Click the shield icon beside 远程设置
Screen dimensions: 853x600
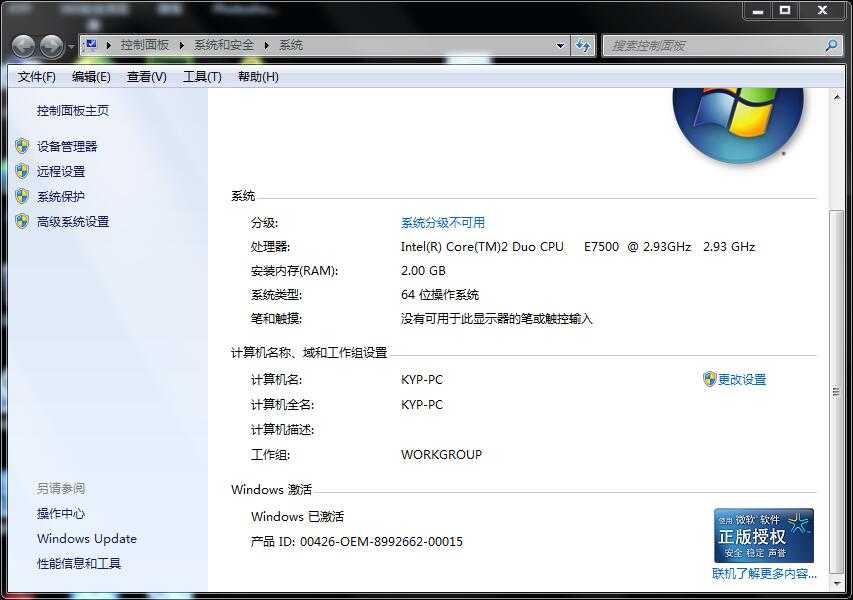22,171
